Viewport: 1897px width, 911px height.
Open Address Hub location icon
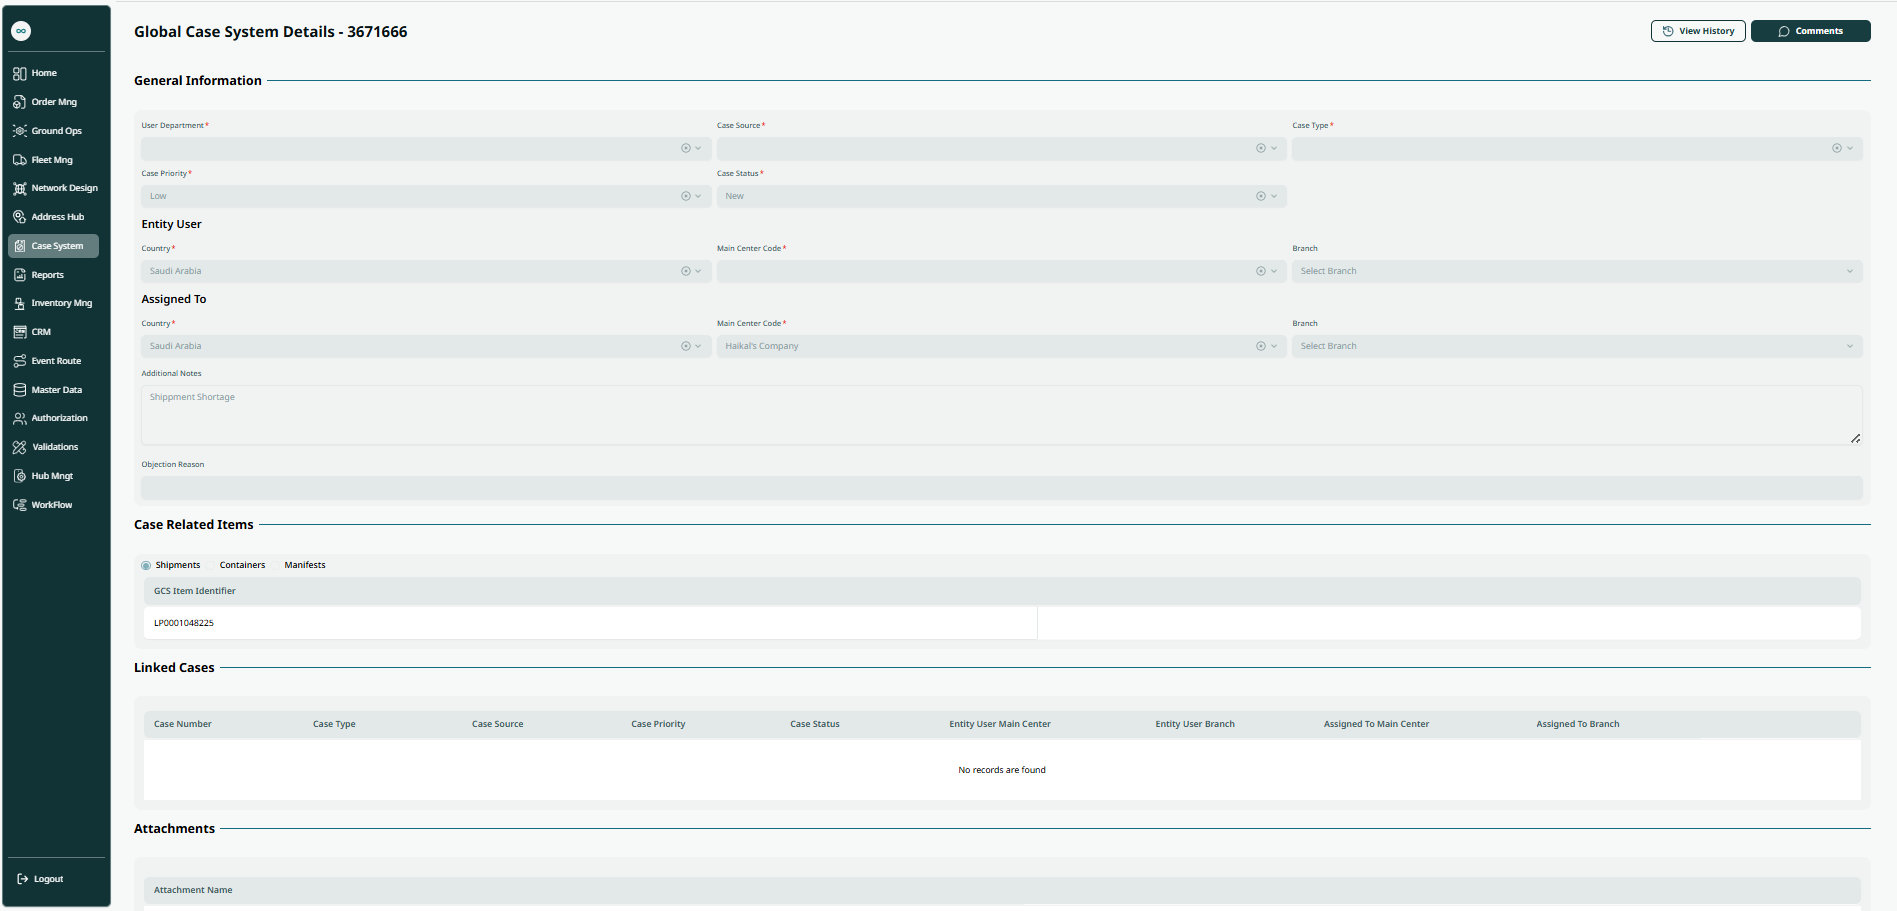(x=19, y=217)
